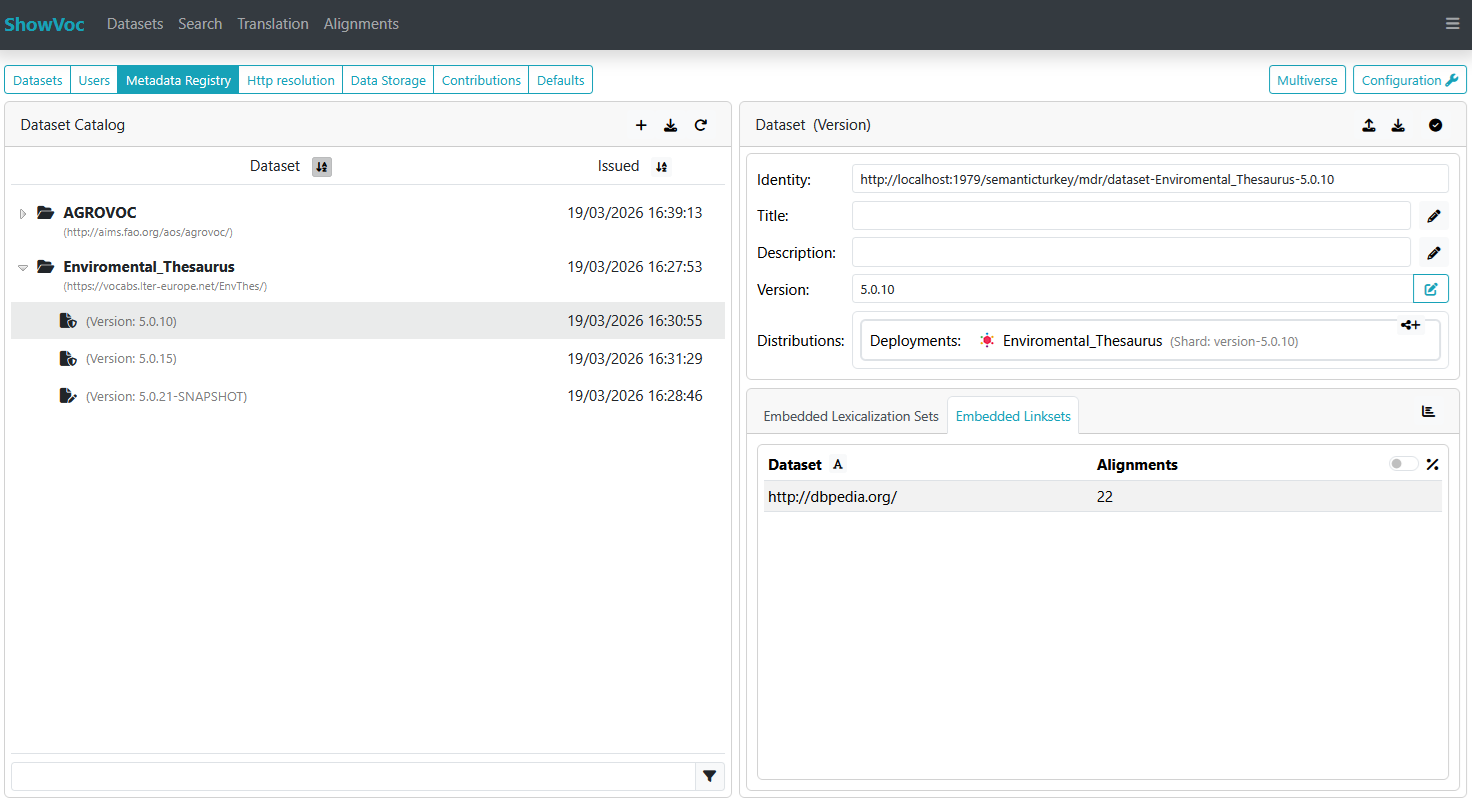The image size is (1472, 804).
Task: Click the issued time 19/03/2026 16:39:13
Action: click(635, 213)
